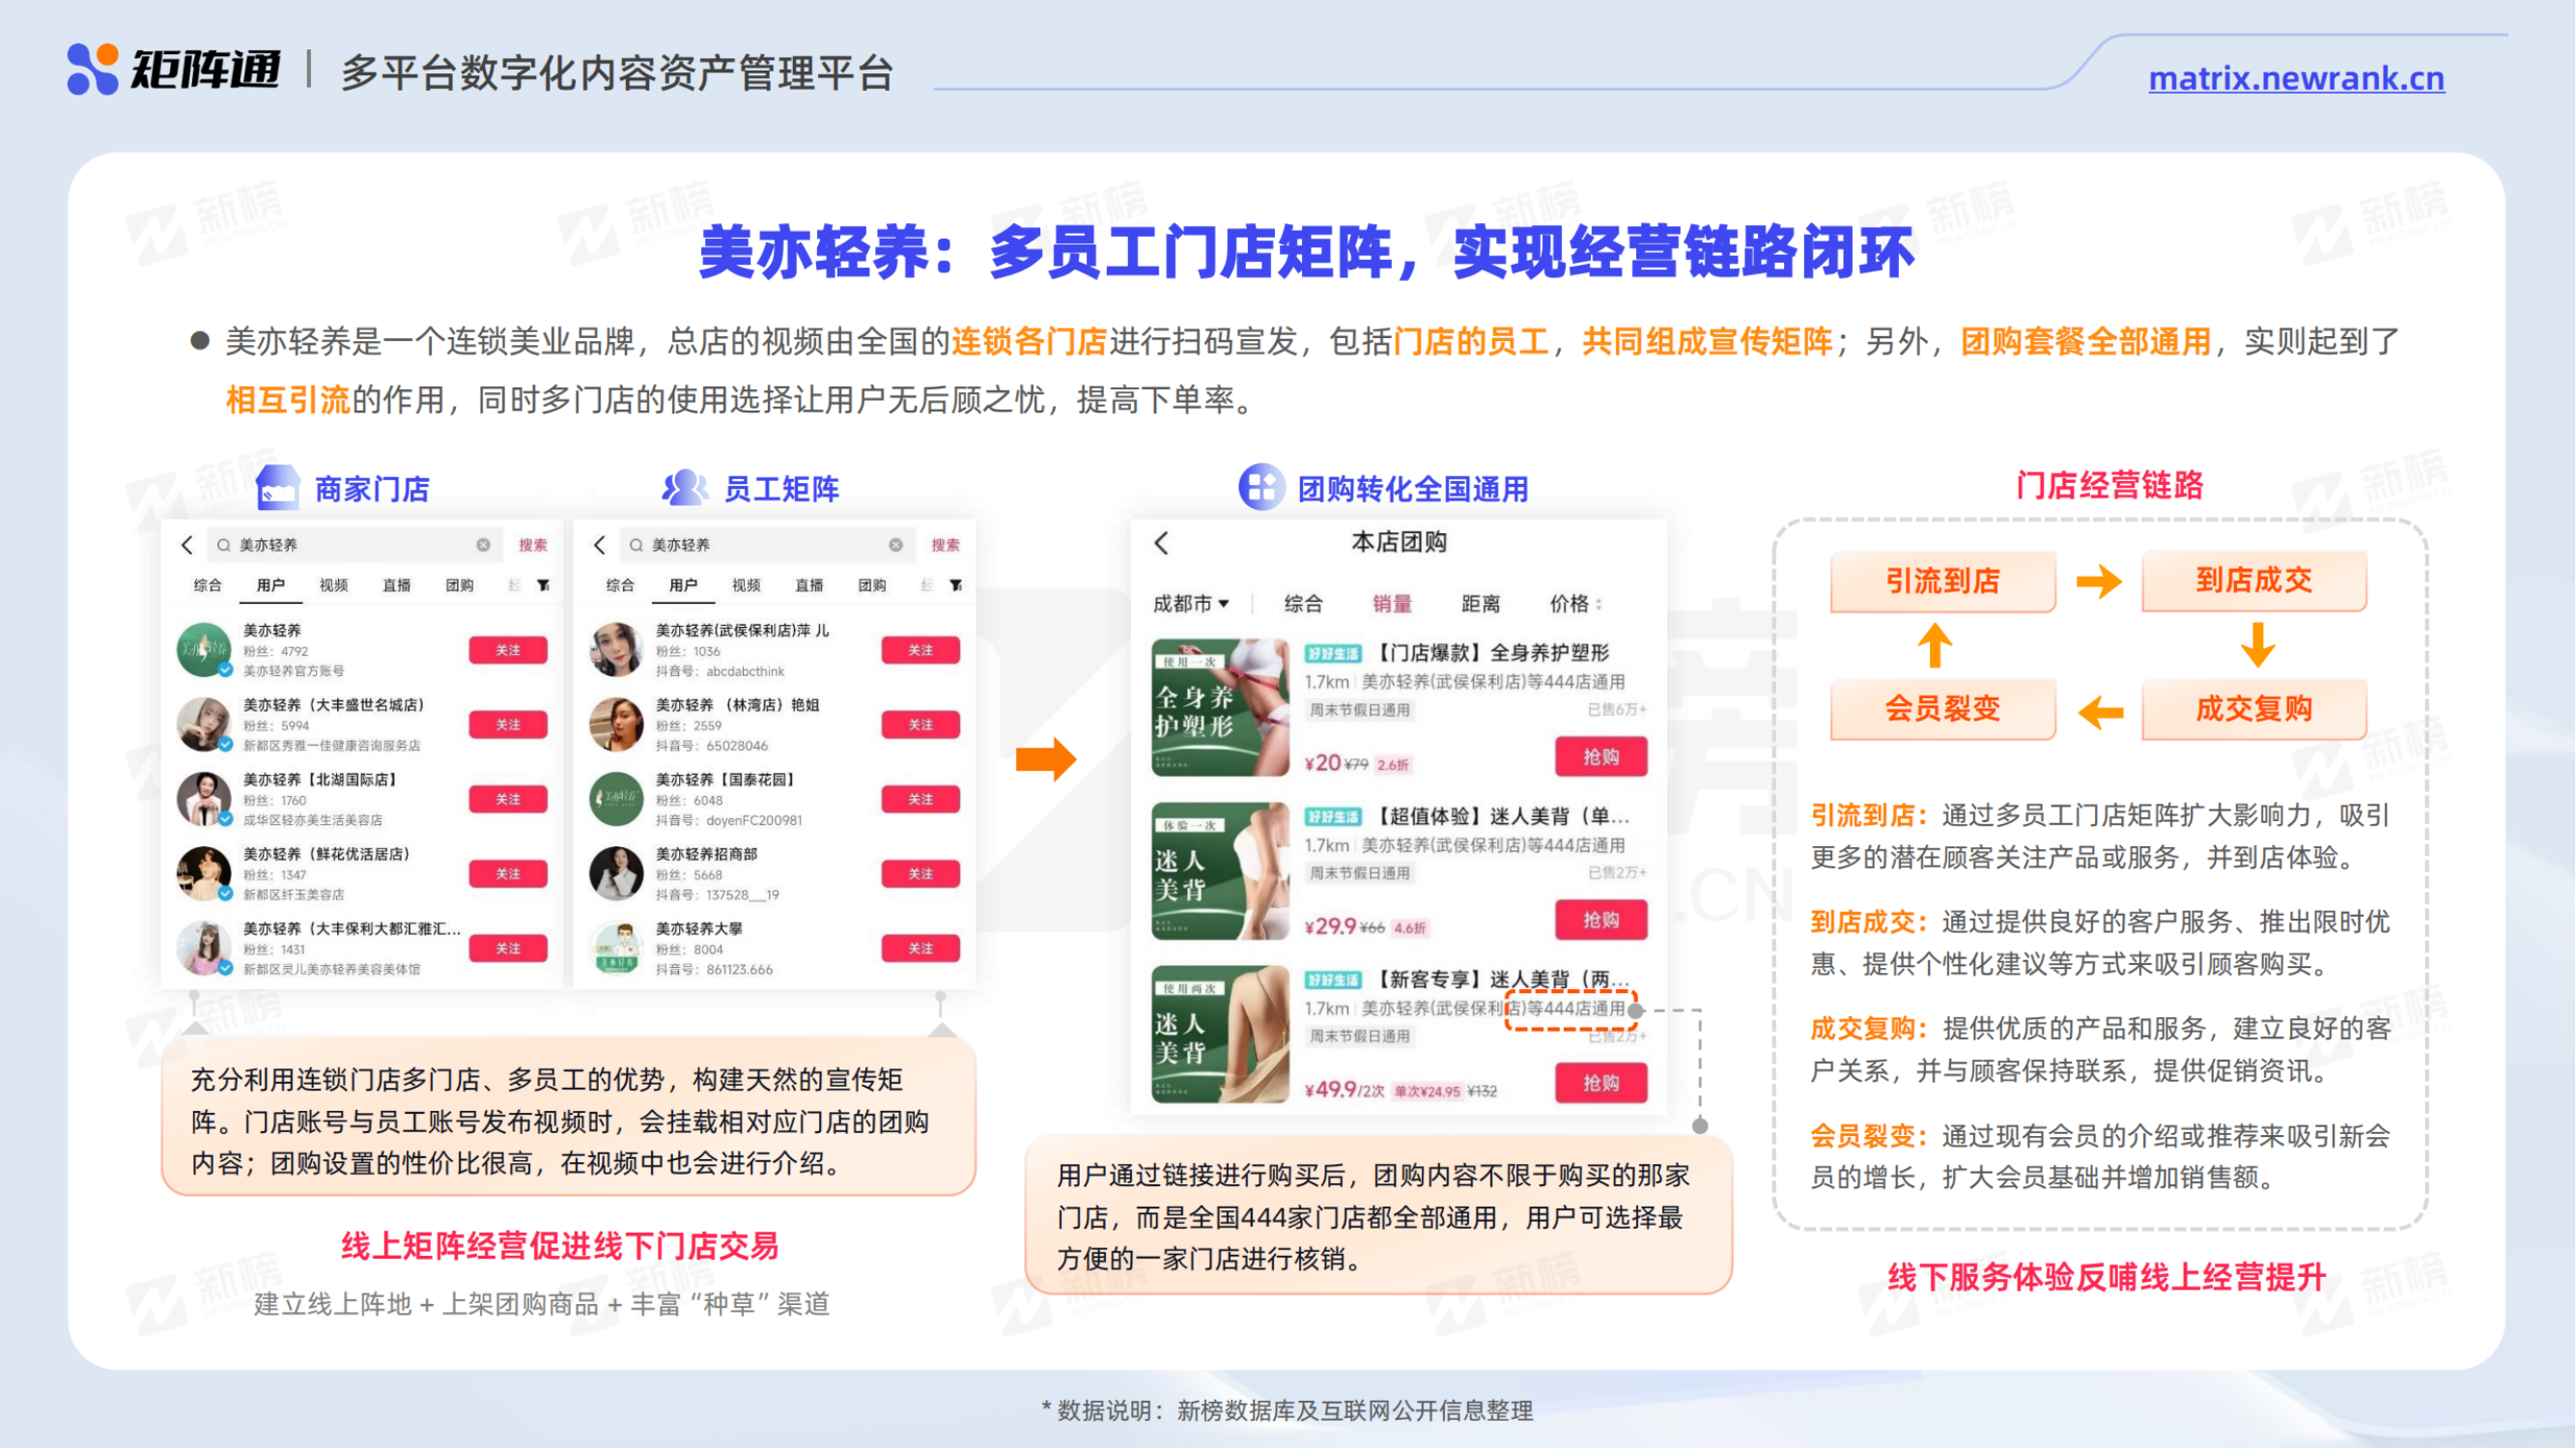Image resolution: width=2576 pixels, height=1449 pixels.
Task: Select the 直播 tab in 商家门店 panel
Action: pos(396,586)
